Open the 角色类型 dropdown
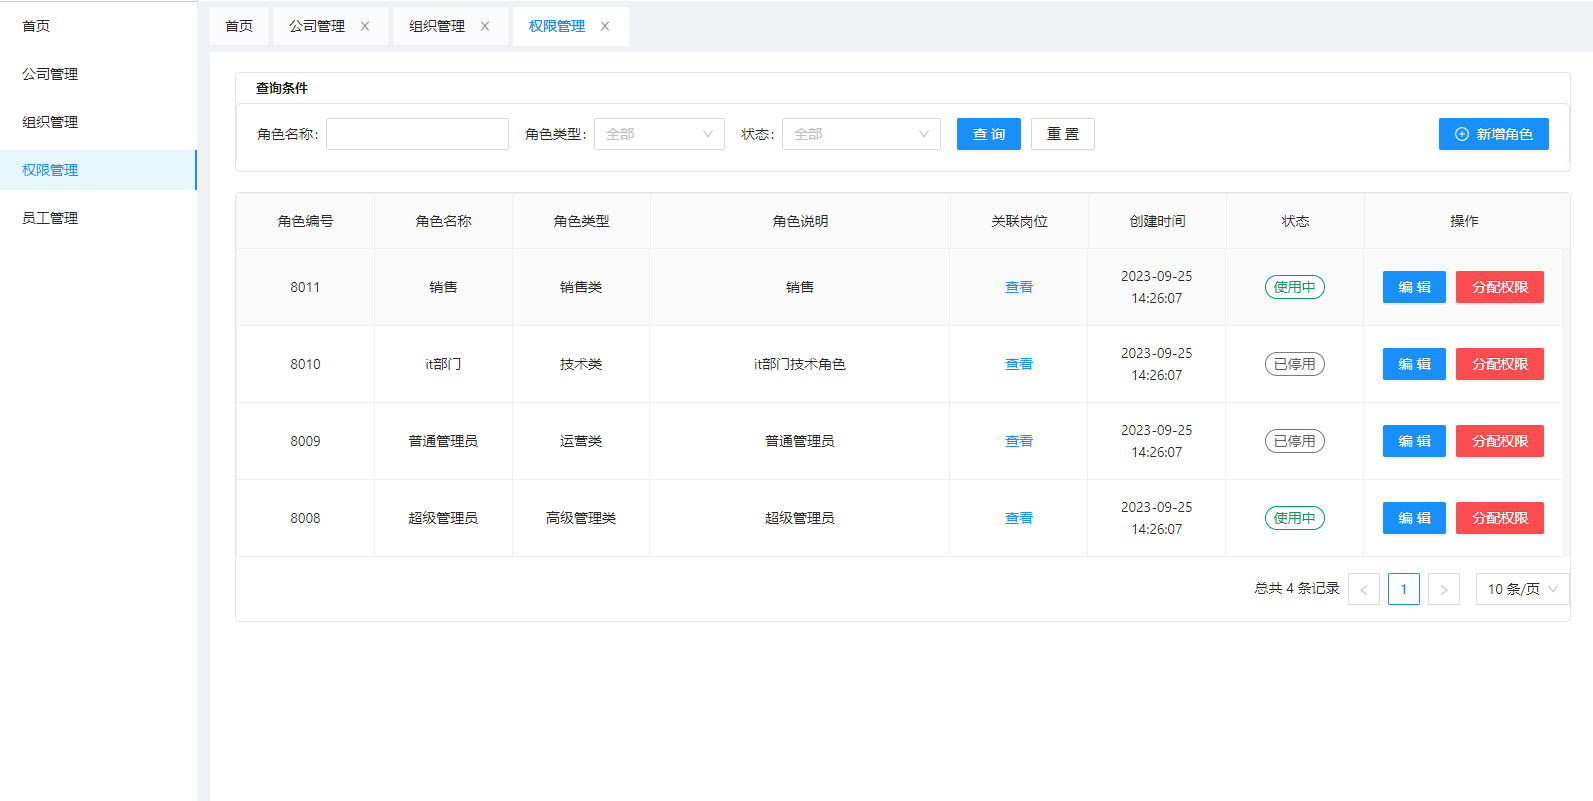The height and width of the screenshot is (801, 1593). click(659, 134)
